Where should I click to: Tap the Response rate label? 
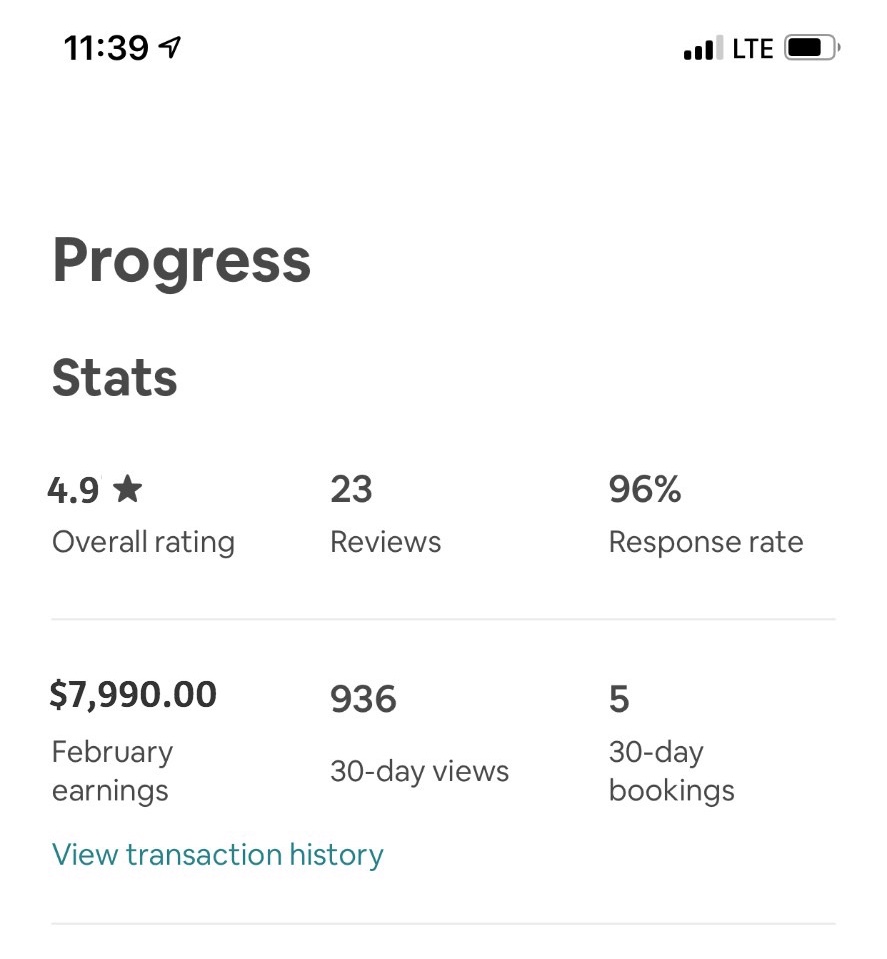[706, 542]
